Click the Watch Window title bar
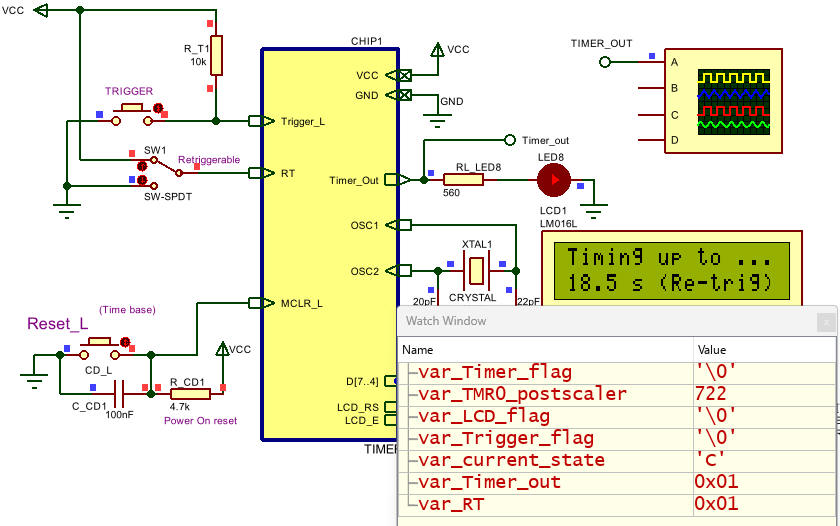 point(600,321)
